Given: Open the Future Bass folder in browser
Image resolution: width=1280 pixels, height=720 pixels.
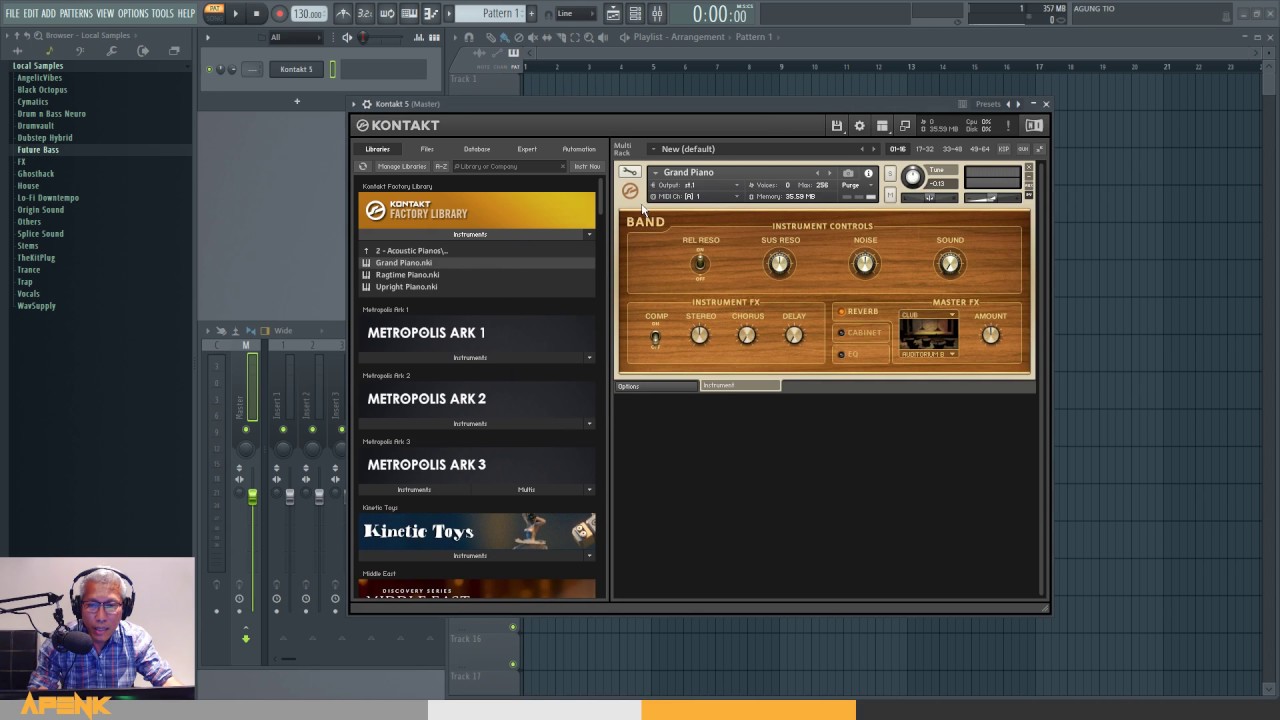Looking at the screenshot, I should 38,150.
